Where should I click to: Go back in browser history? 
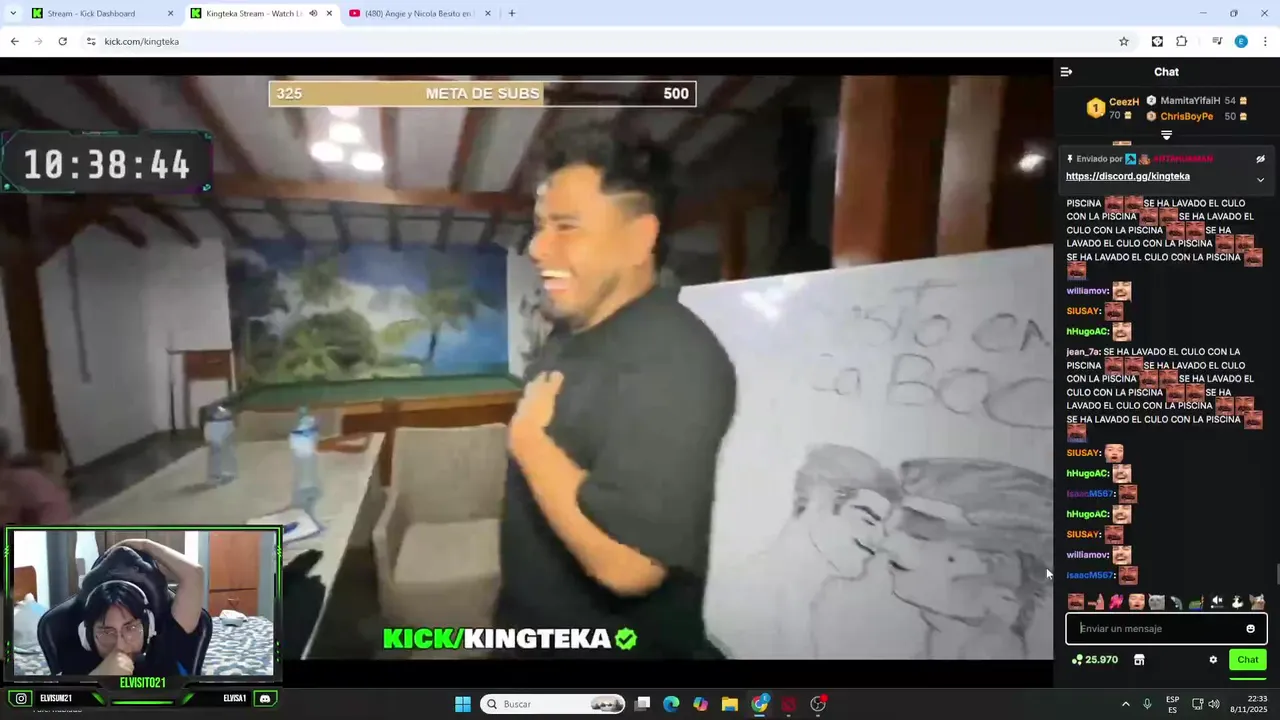[14, 41]
